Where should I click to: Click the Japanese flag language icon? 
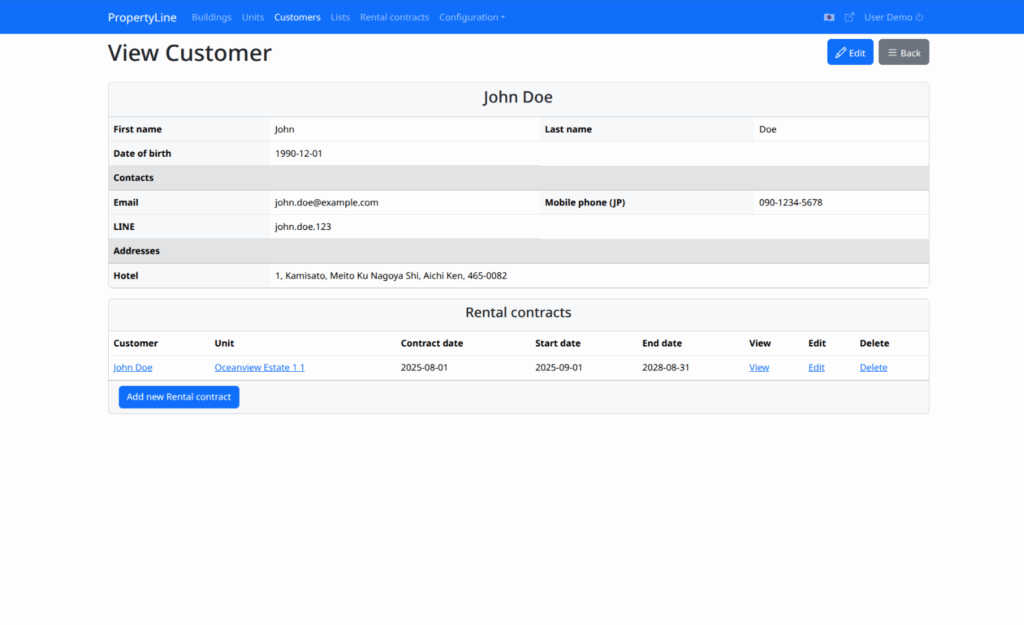tap(829, 17)
